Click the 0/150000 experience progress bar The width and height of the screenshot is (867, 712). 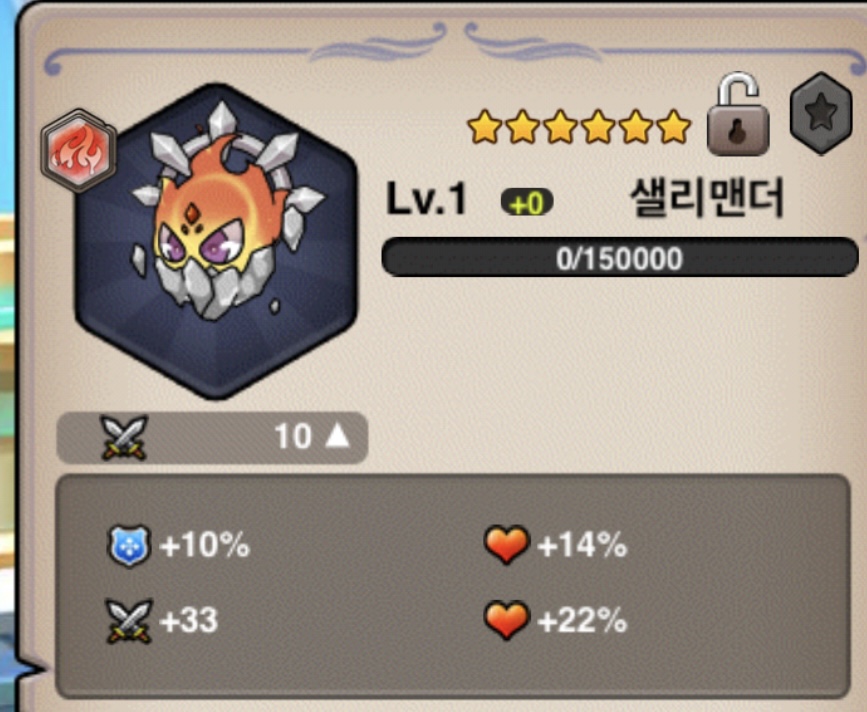click(620, 258)
